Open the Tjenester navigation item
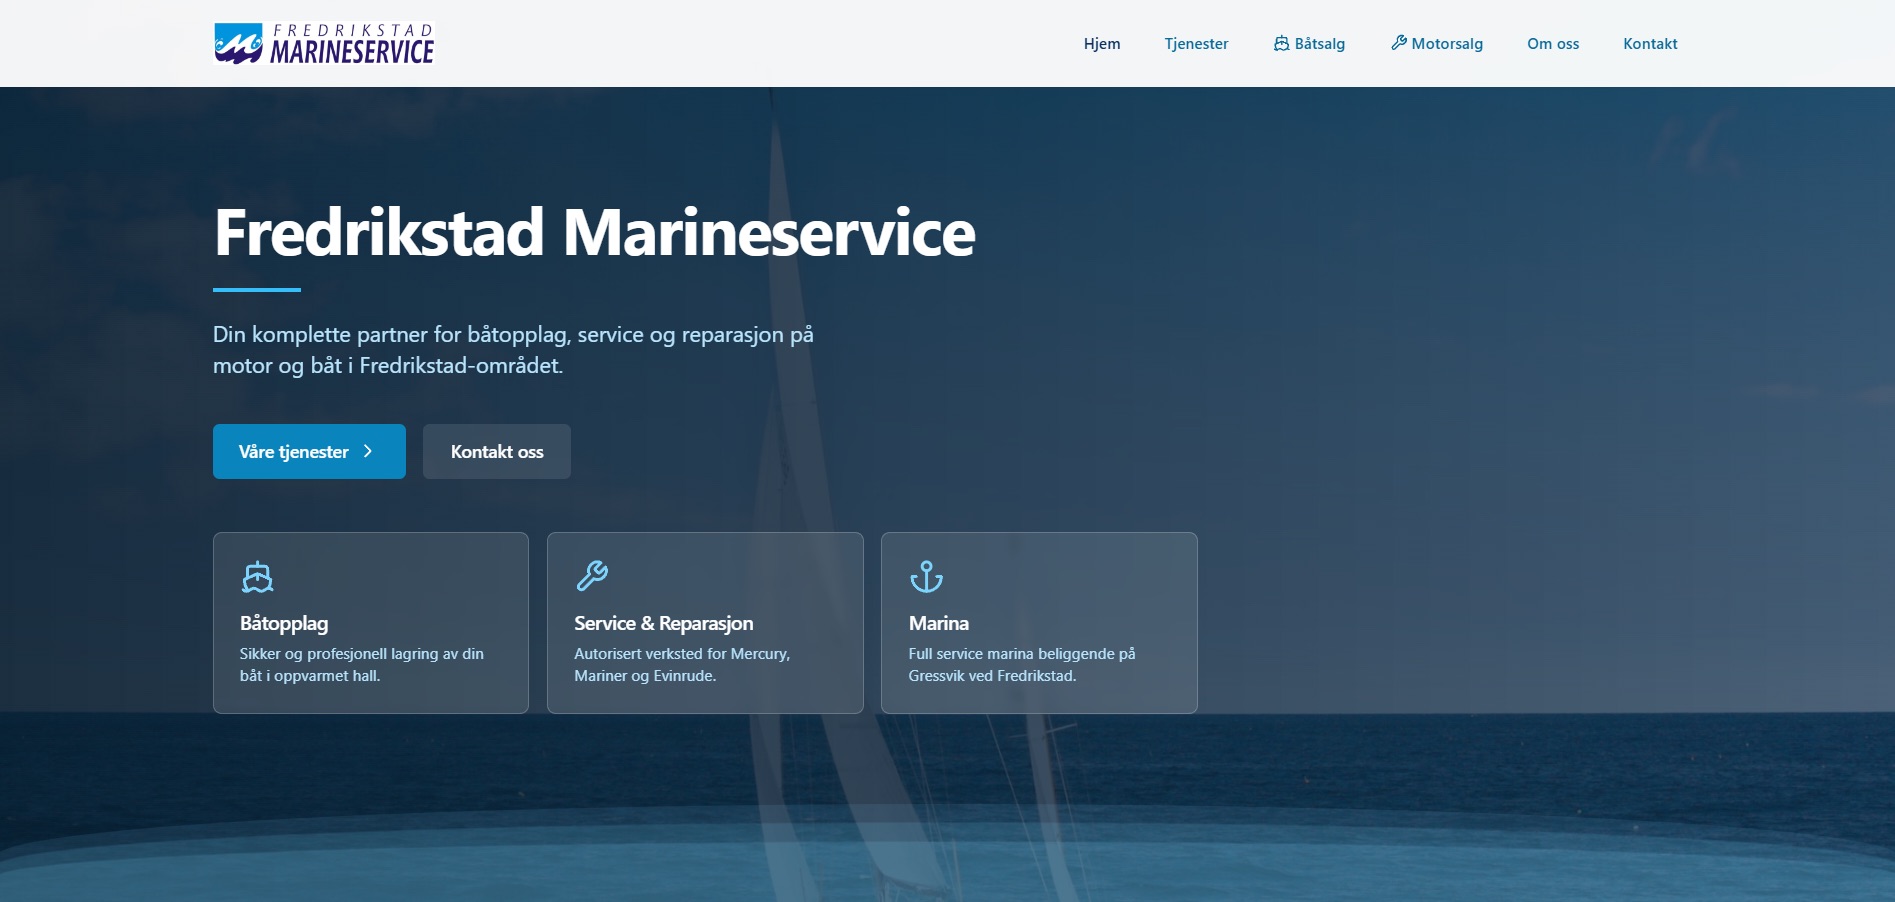Screen dimensions: 1895x902 (x=1196, y=43)
